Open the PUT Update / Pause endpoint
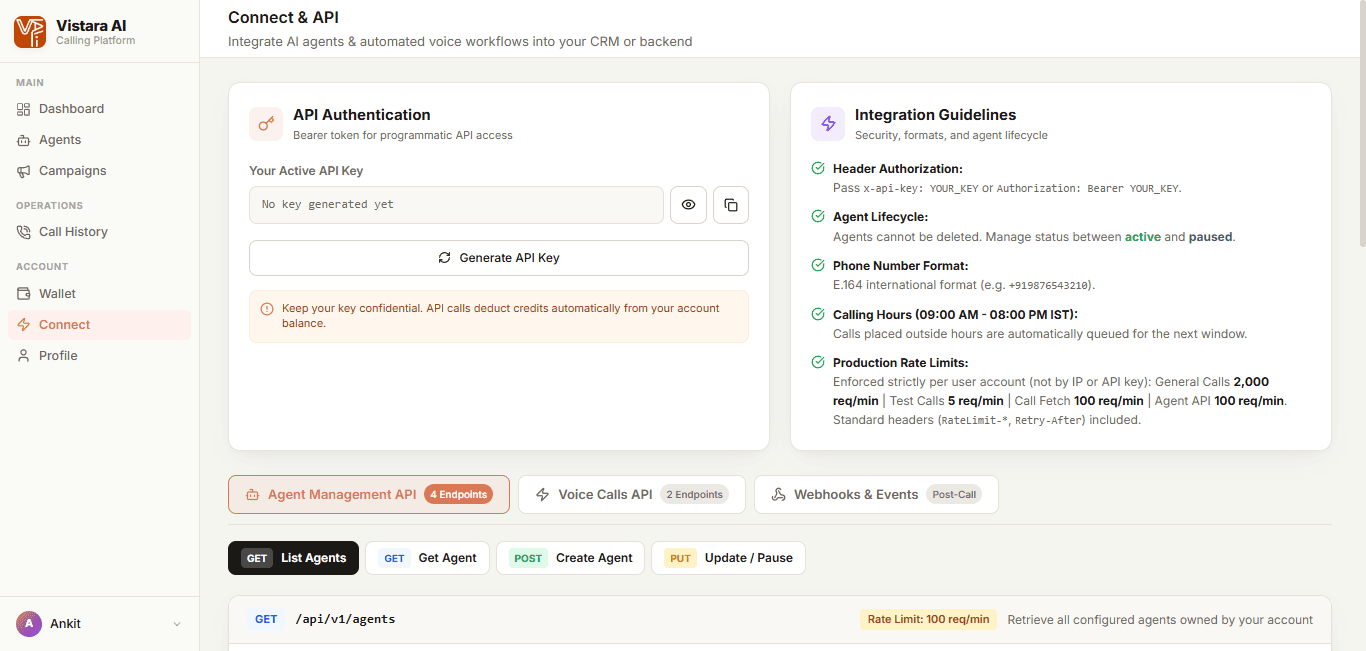 (728, 558)
